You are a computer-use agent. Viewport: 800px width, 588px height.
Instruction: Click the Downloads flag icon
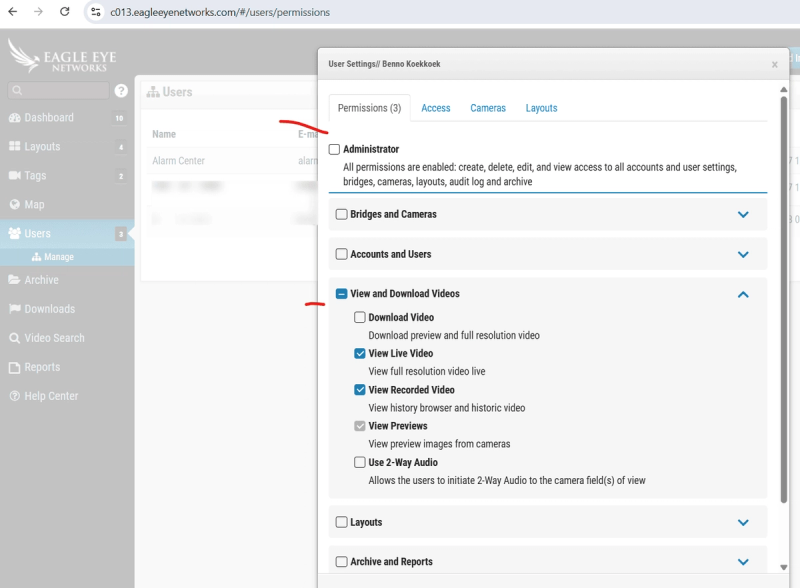point(15,309)
